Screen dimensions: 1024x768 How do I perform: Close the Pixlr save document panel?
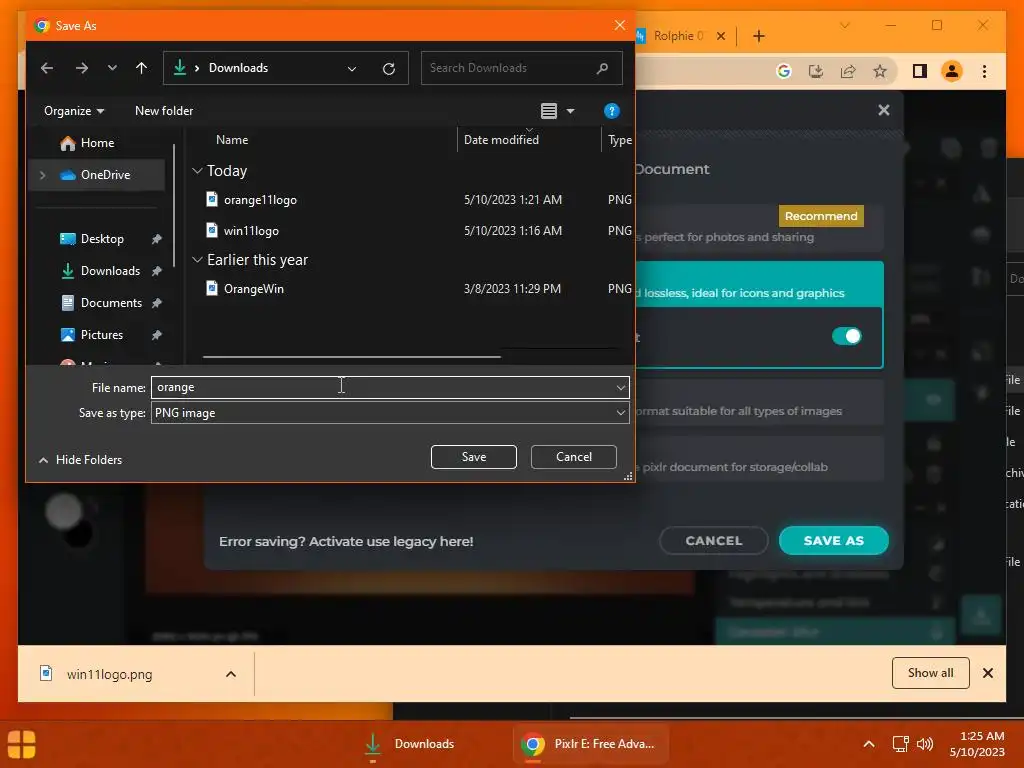click(884, 110)
